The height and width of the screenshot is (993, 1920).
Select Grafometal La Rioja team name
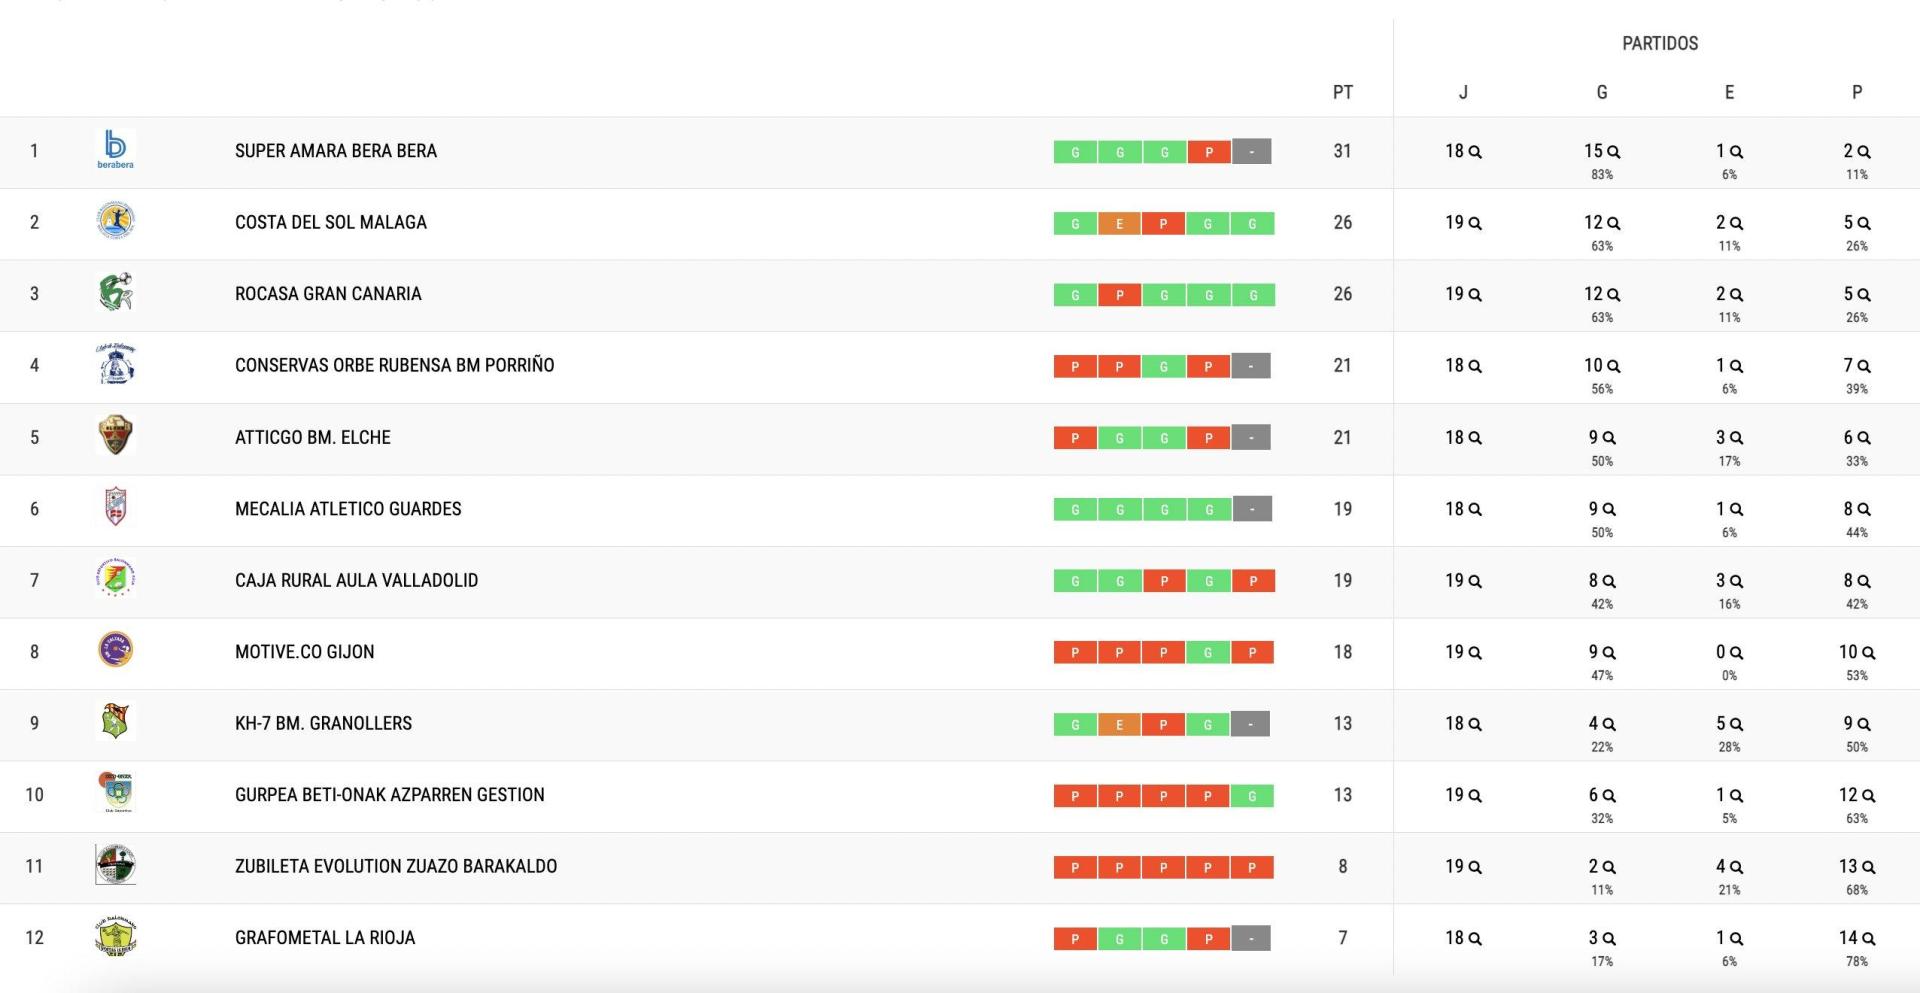click(325, 937)
